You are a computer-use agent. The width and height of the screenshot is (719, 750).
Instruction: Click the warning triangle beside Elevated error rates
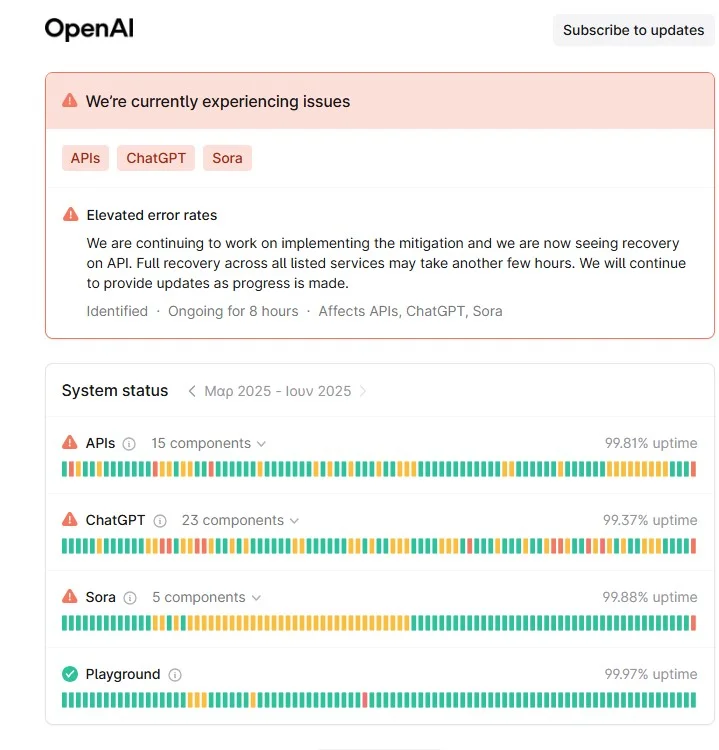70,214
